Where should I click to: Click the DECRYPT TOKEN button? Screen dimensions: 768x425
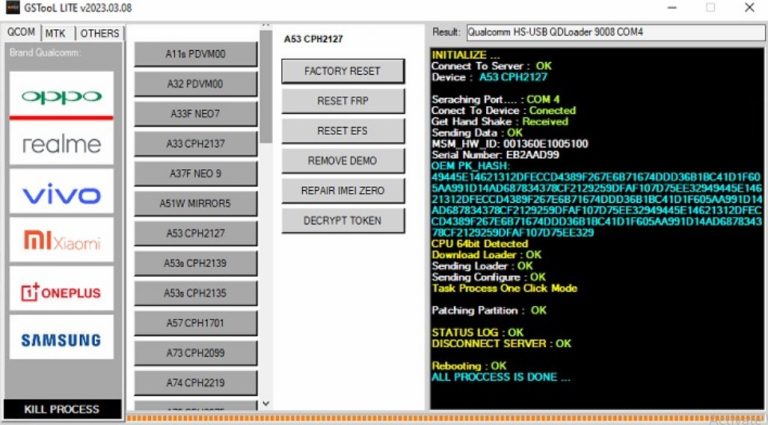pyautogui.click(x=343, y=220)
